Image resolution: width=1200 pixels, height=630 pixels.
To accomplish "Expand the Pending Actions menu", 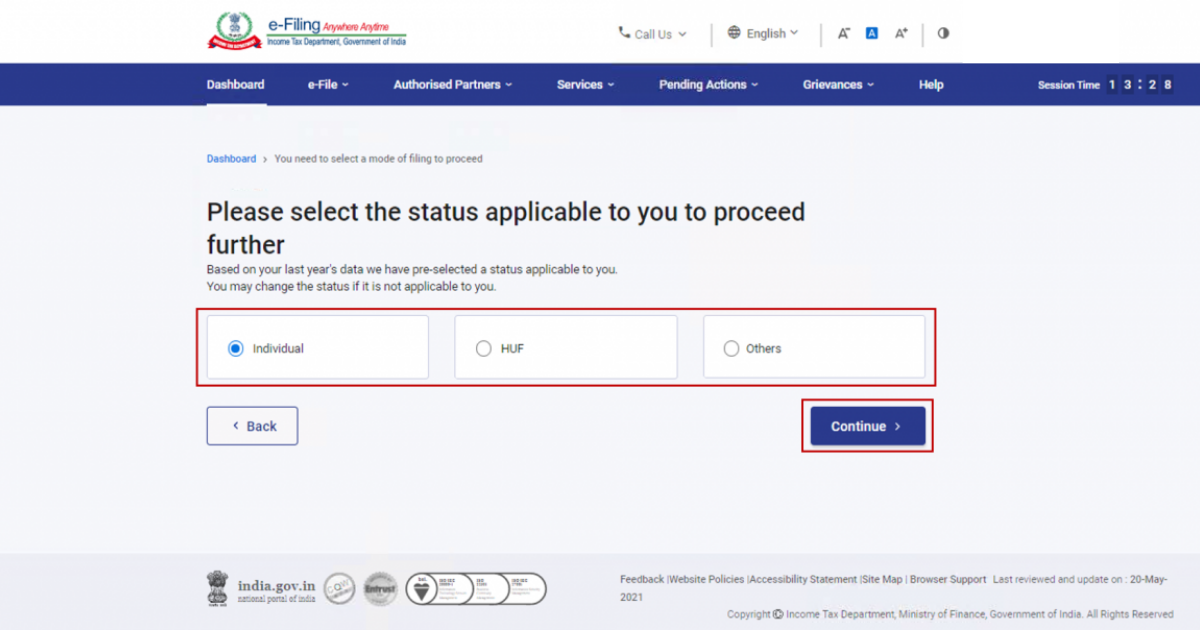I will tap(708, 85).
